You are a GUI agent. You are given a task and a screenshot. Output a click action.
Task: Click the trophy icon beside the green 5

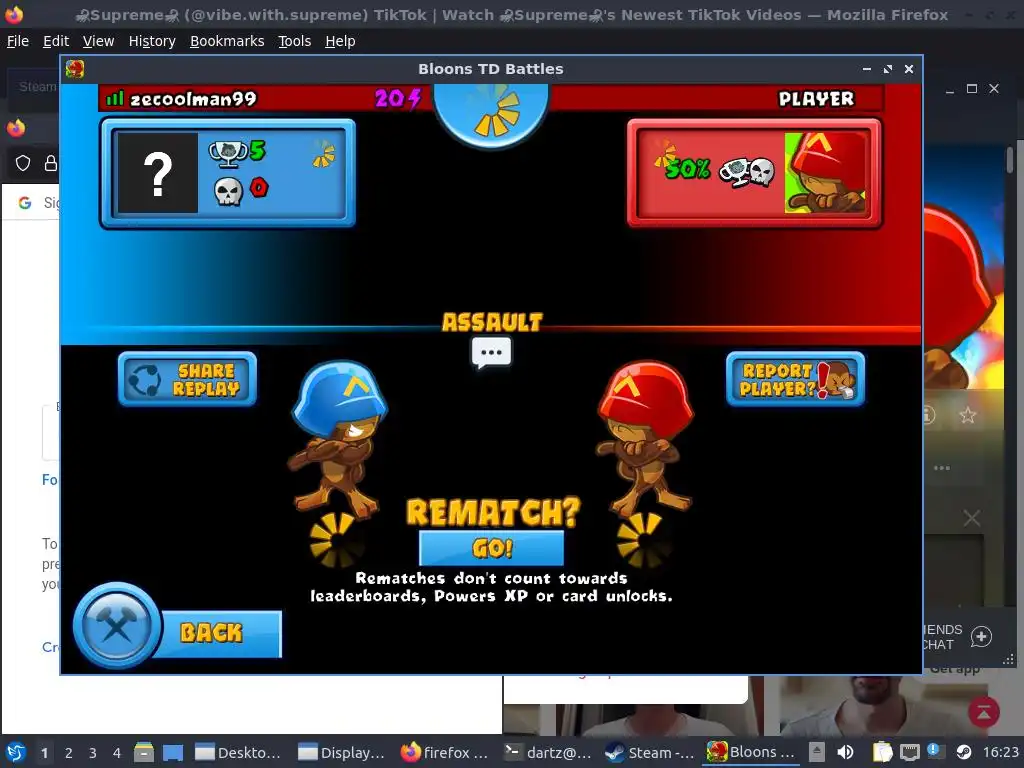coord(227,153)
